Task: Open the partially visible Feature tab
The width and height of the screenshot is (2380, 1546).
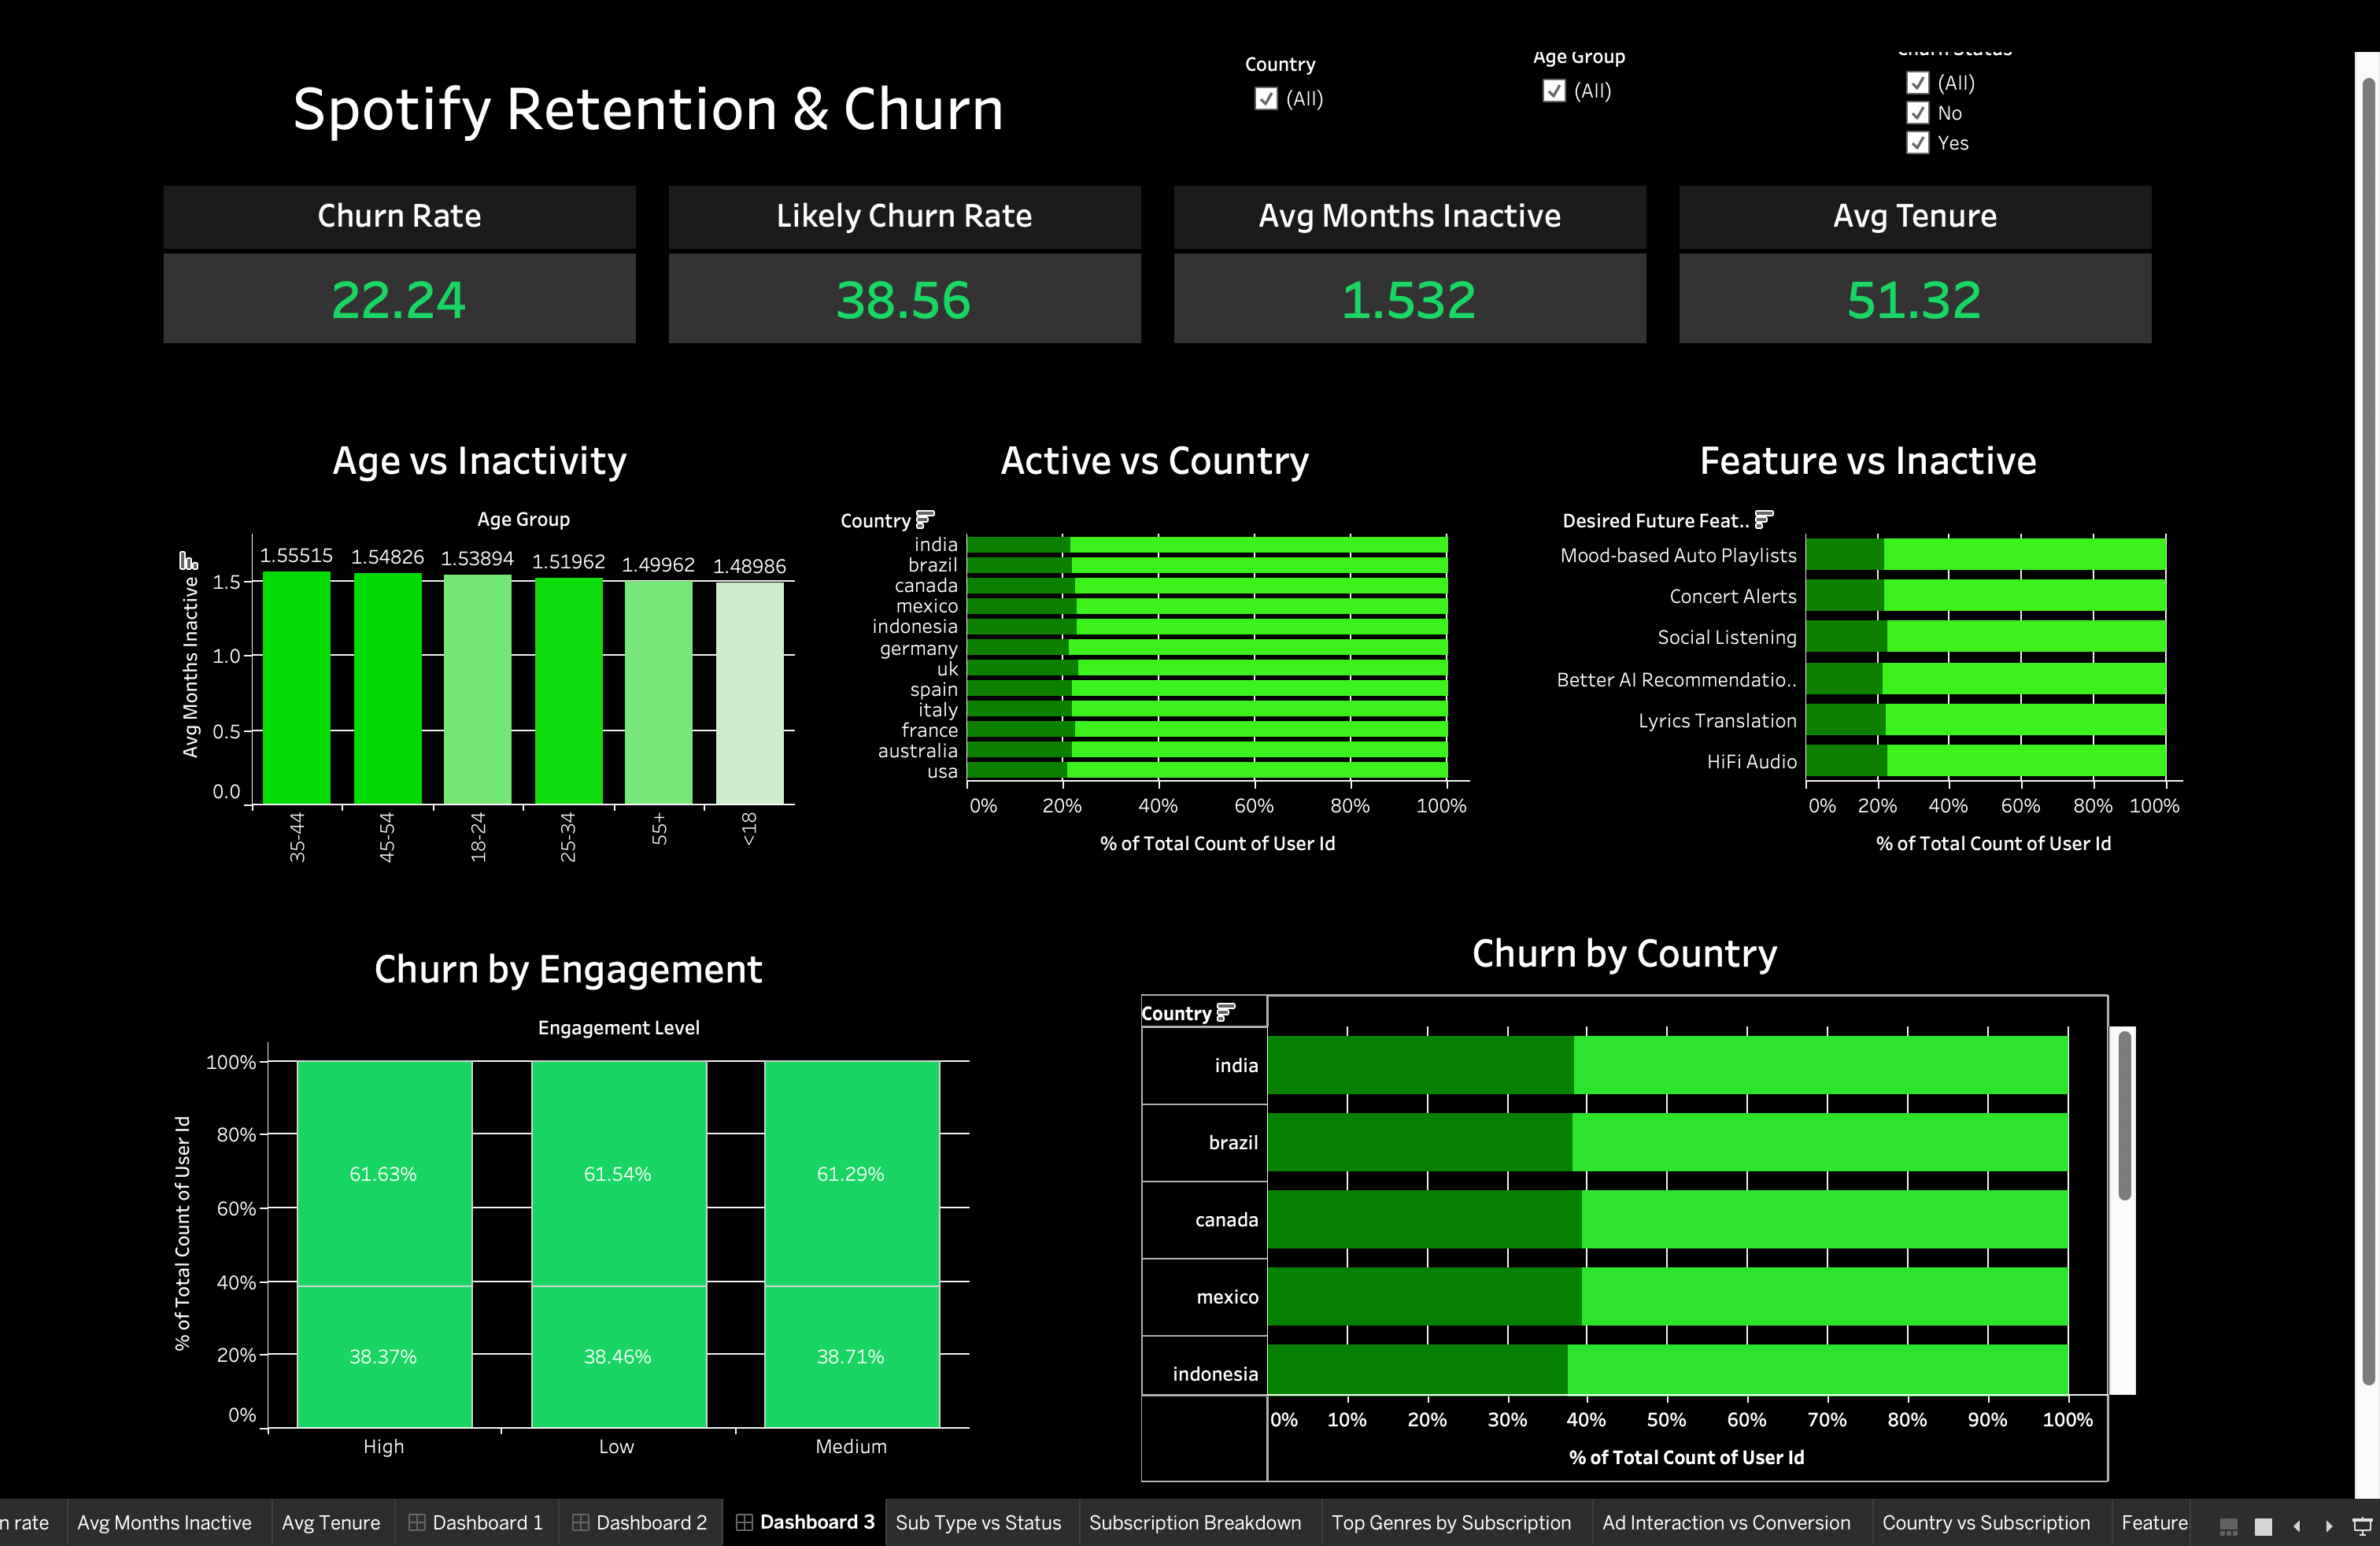Action: point(2153,1522)
